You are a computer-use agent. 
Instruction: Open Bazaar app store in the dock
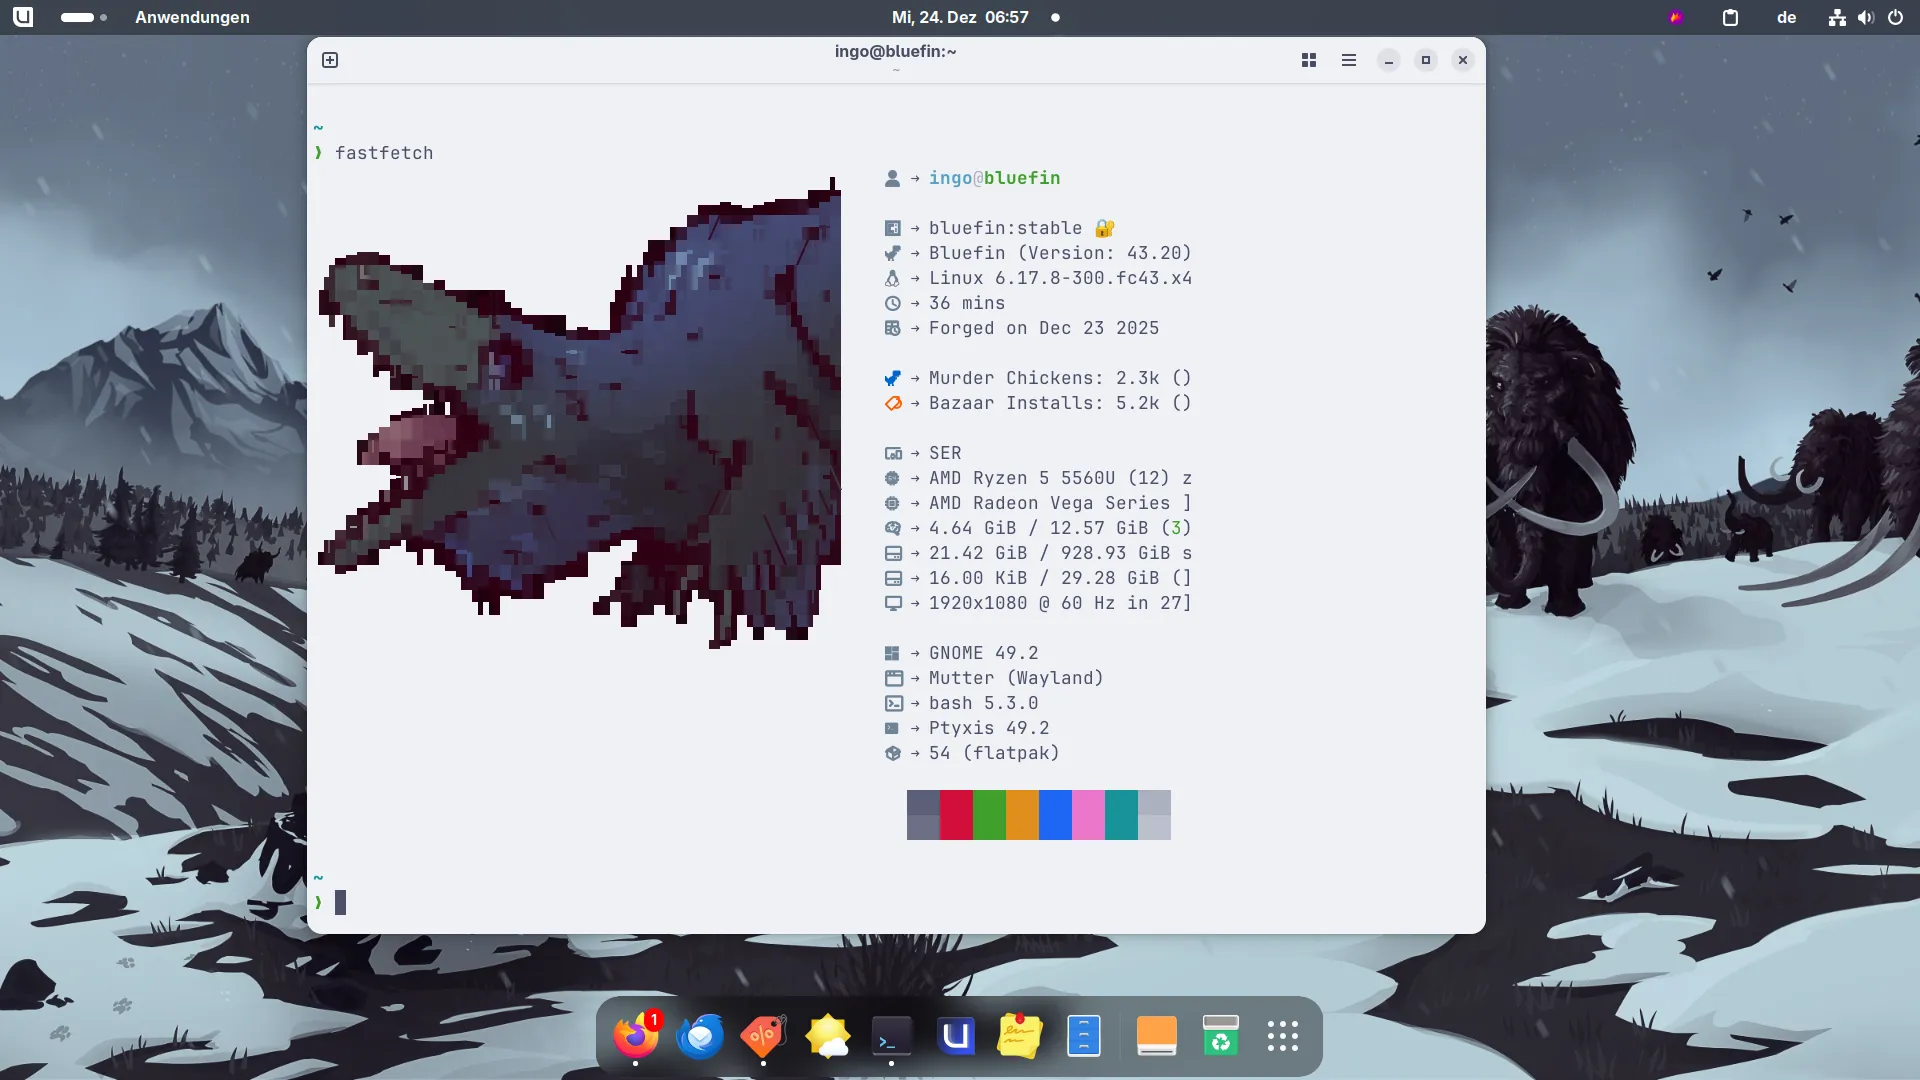tap(763, 1036)
